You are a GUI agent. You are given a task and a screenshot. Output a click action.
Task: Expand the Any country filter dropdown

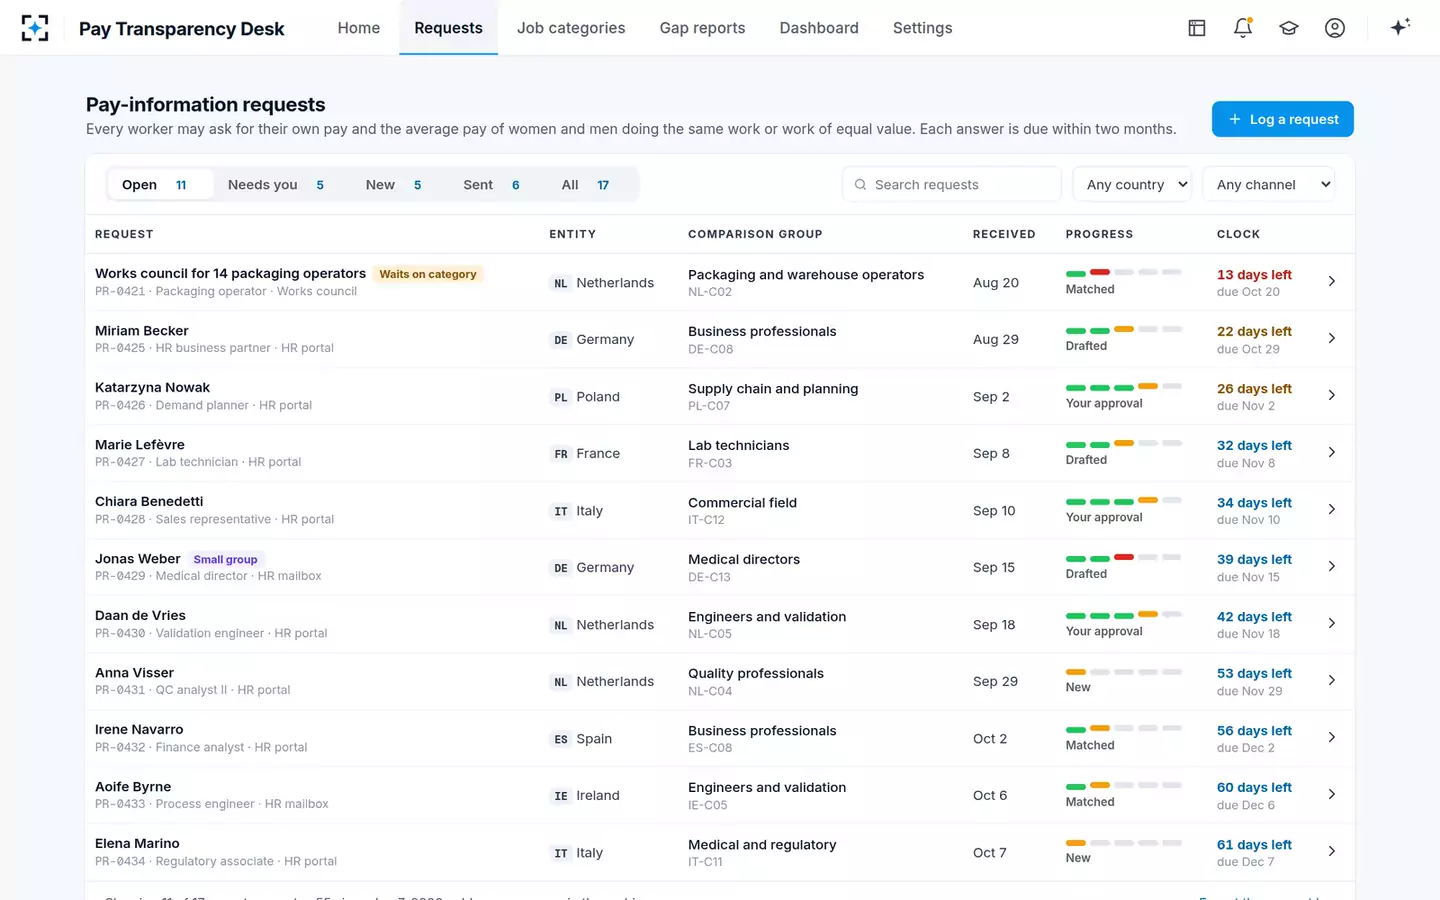1132,184
